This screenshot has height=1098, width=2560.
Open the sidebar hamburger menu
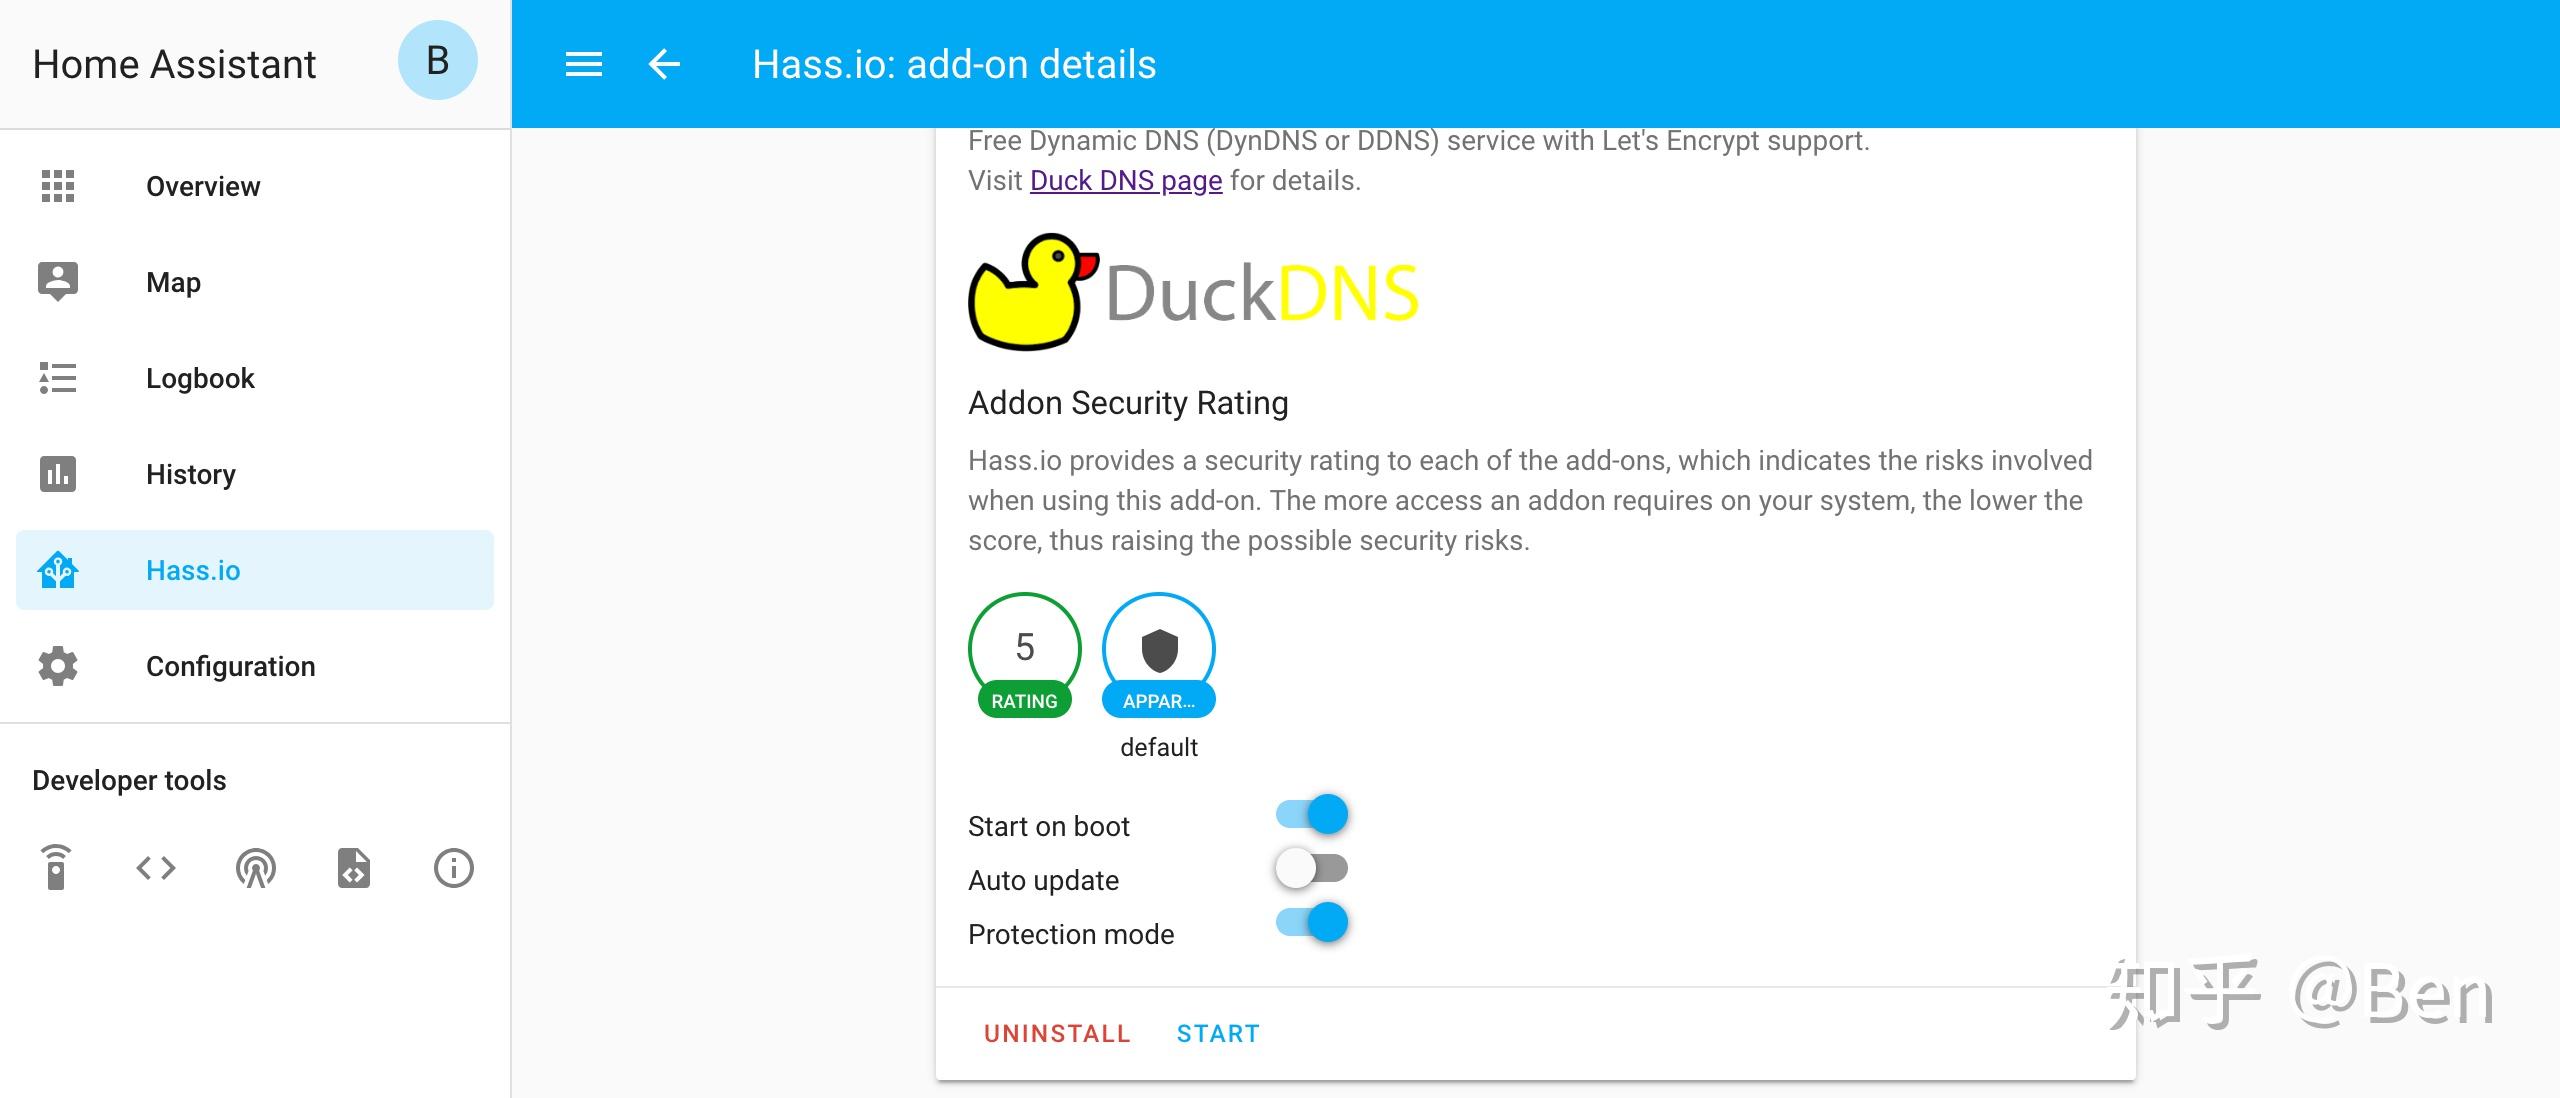pyautogui.click(x=583, y=64)
